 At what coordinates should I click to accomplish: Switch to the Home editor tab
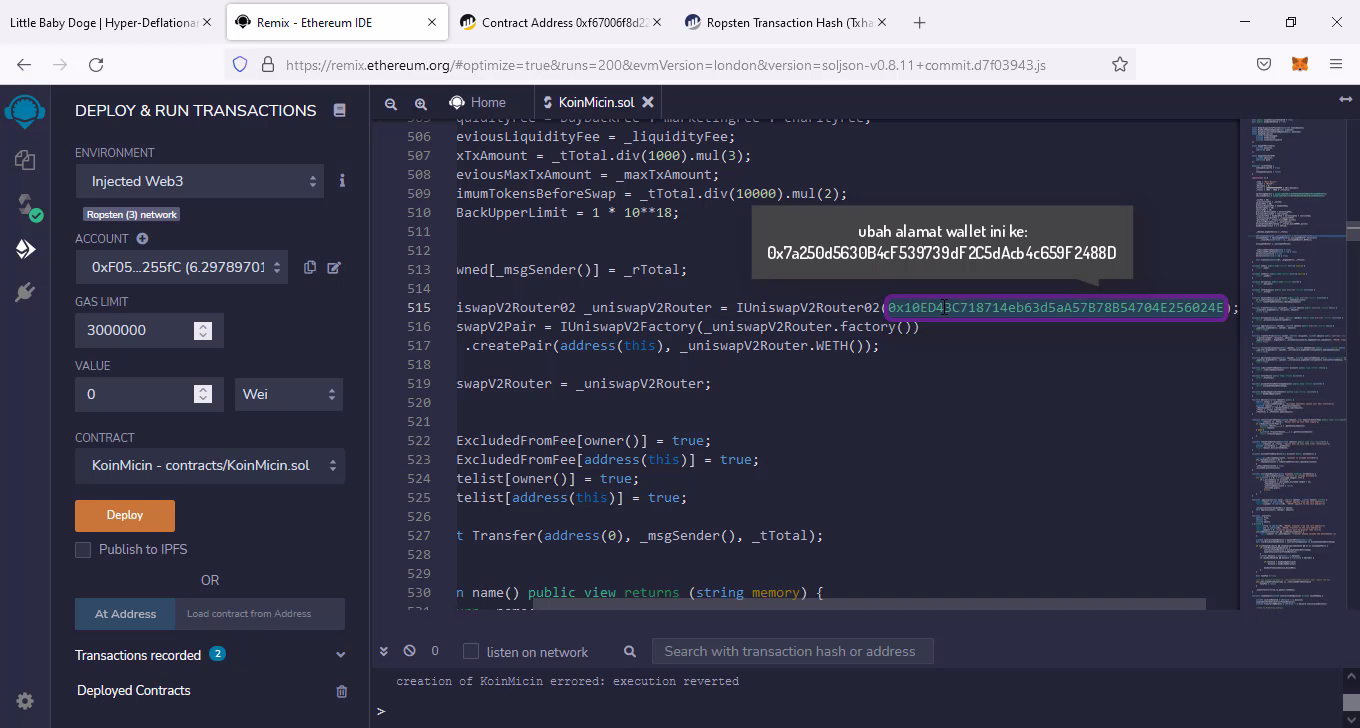coord(477,102)
